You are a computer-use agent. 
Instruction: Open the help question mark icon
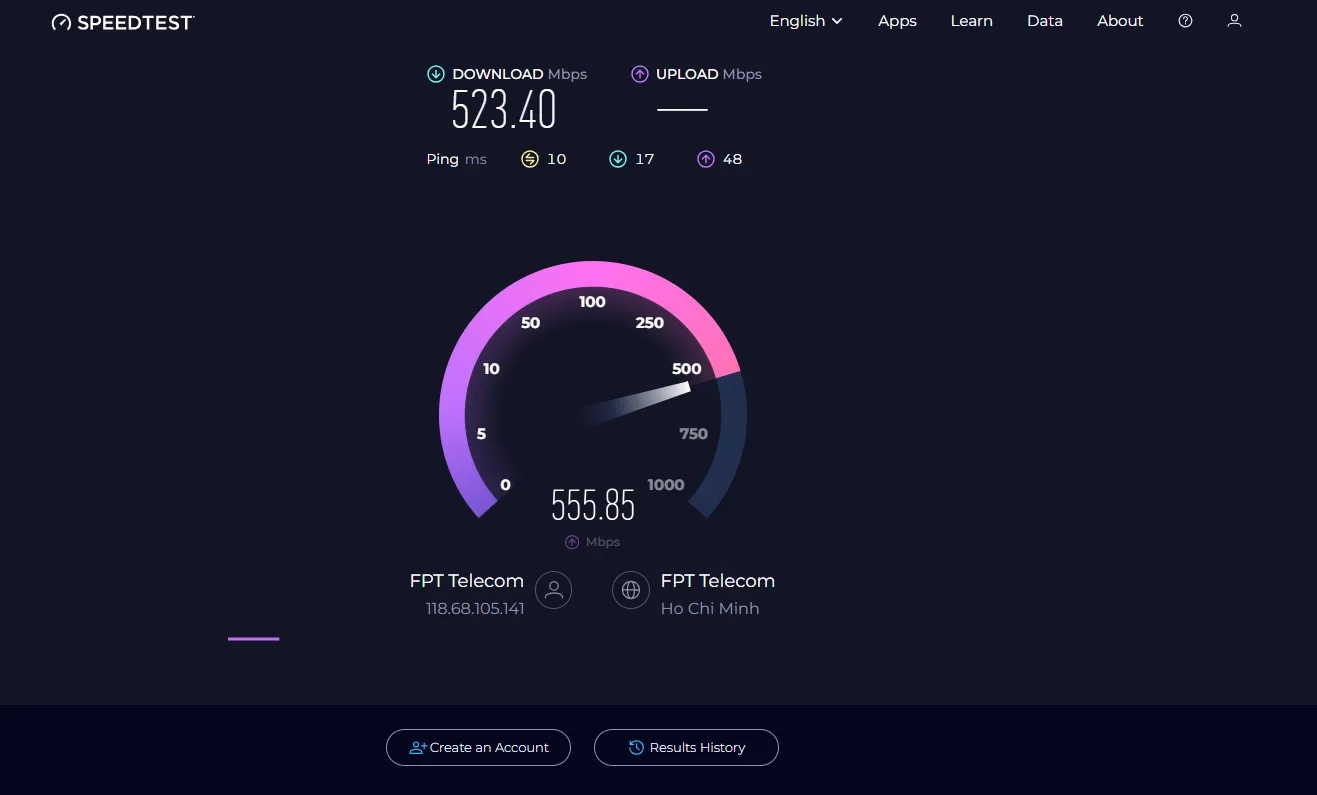click(x=1185, y=21)
